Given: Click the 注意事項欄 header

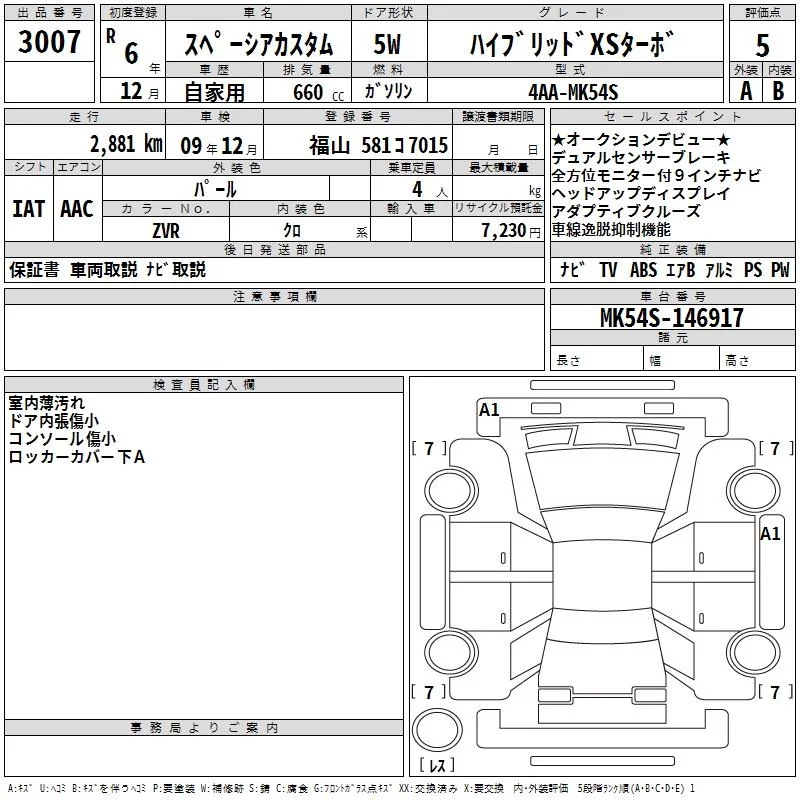Looking at the screenshot, I should point(274,296).
